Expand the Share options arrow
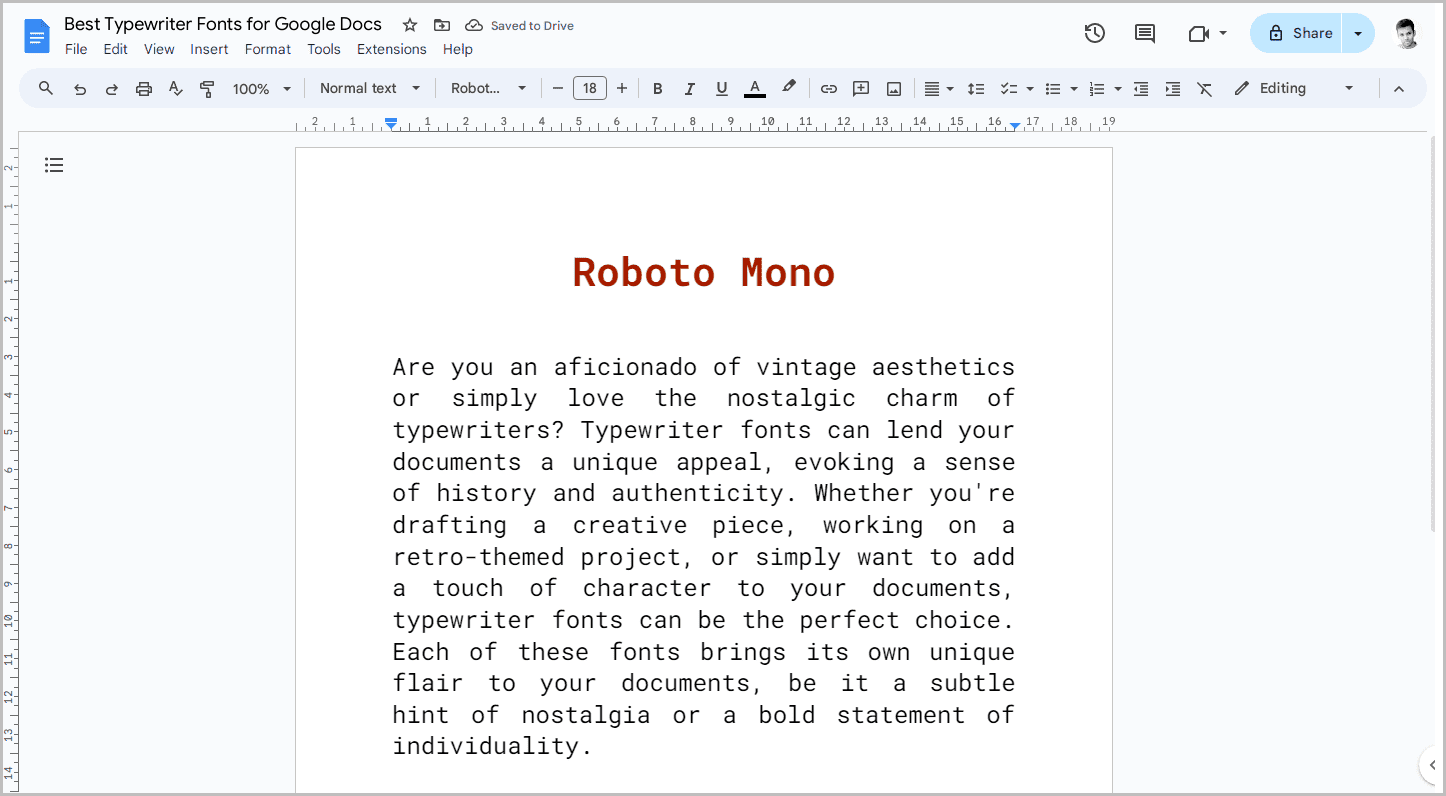This screenshot has width=1446, height=796. (1358, 33)
